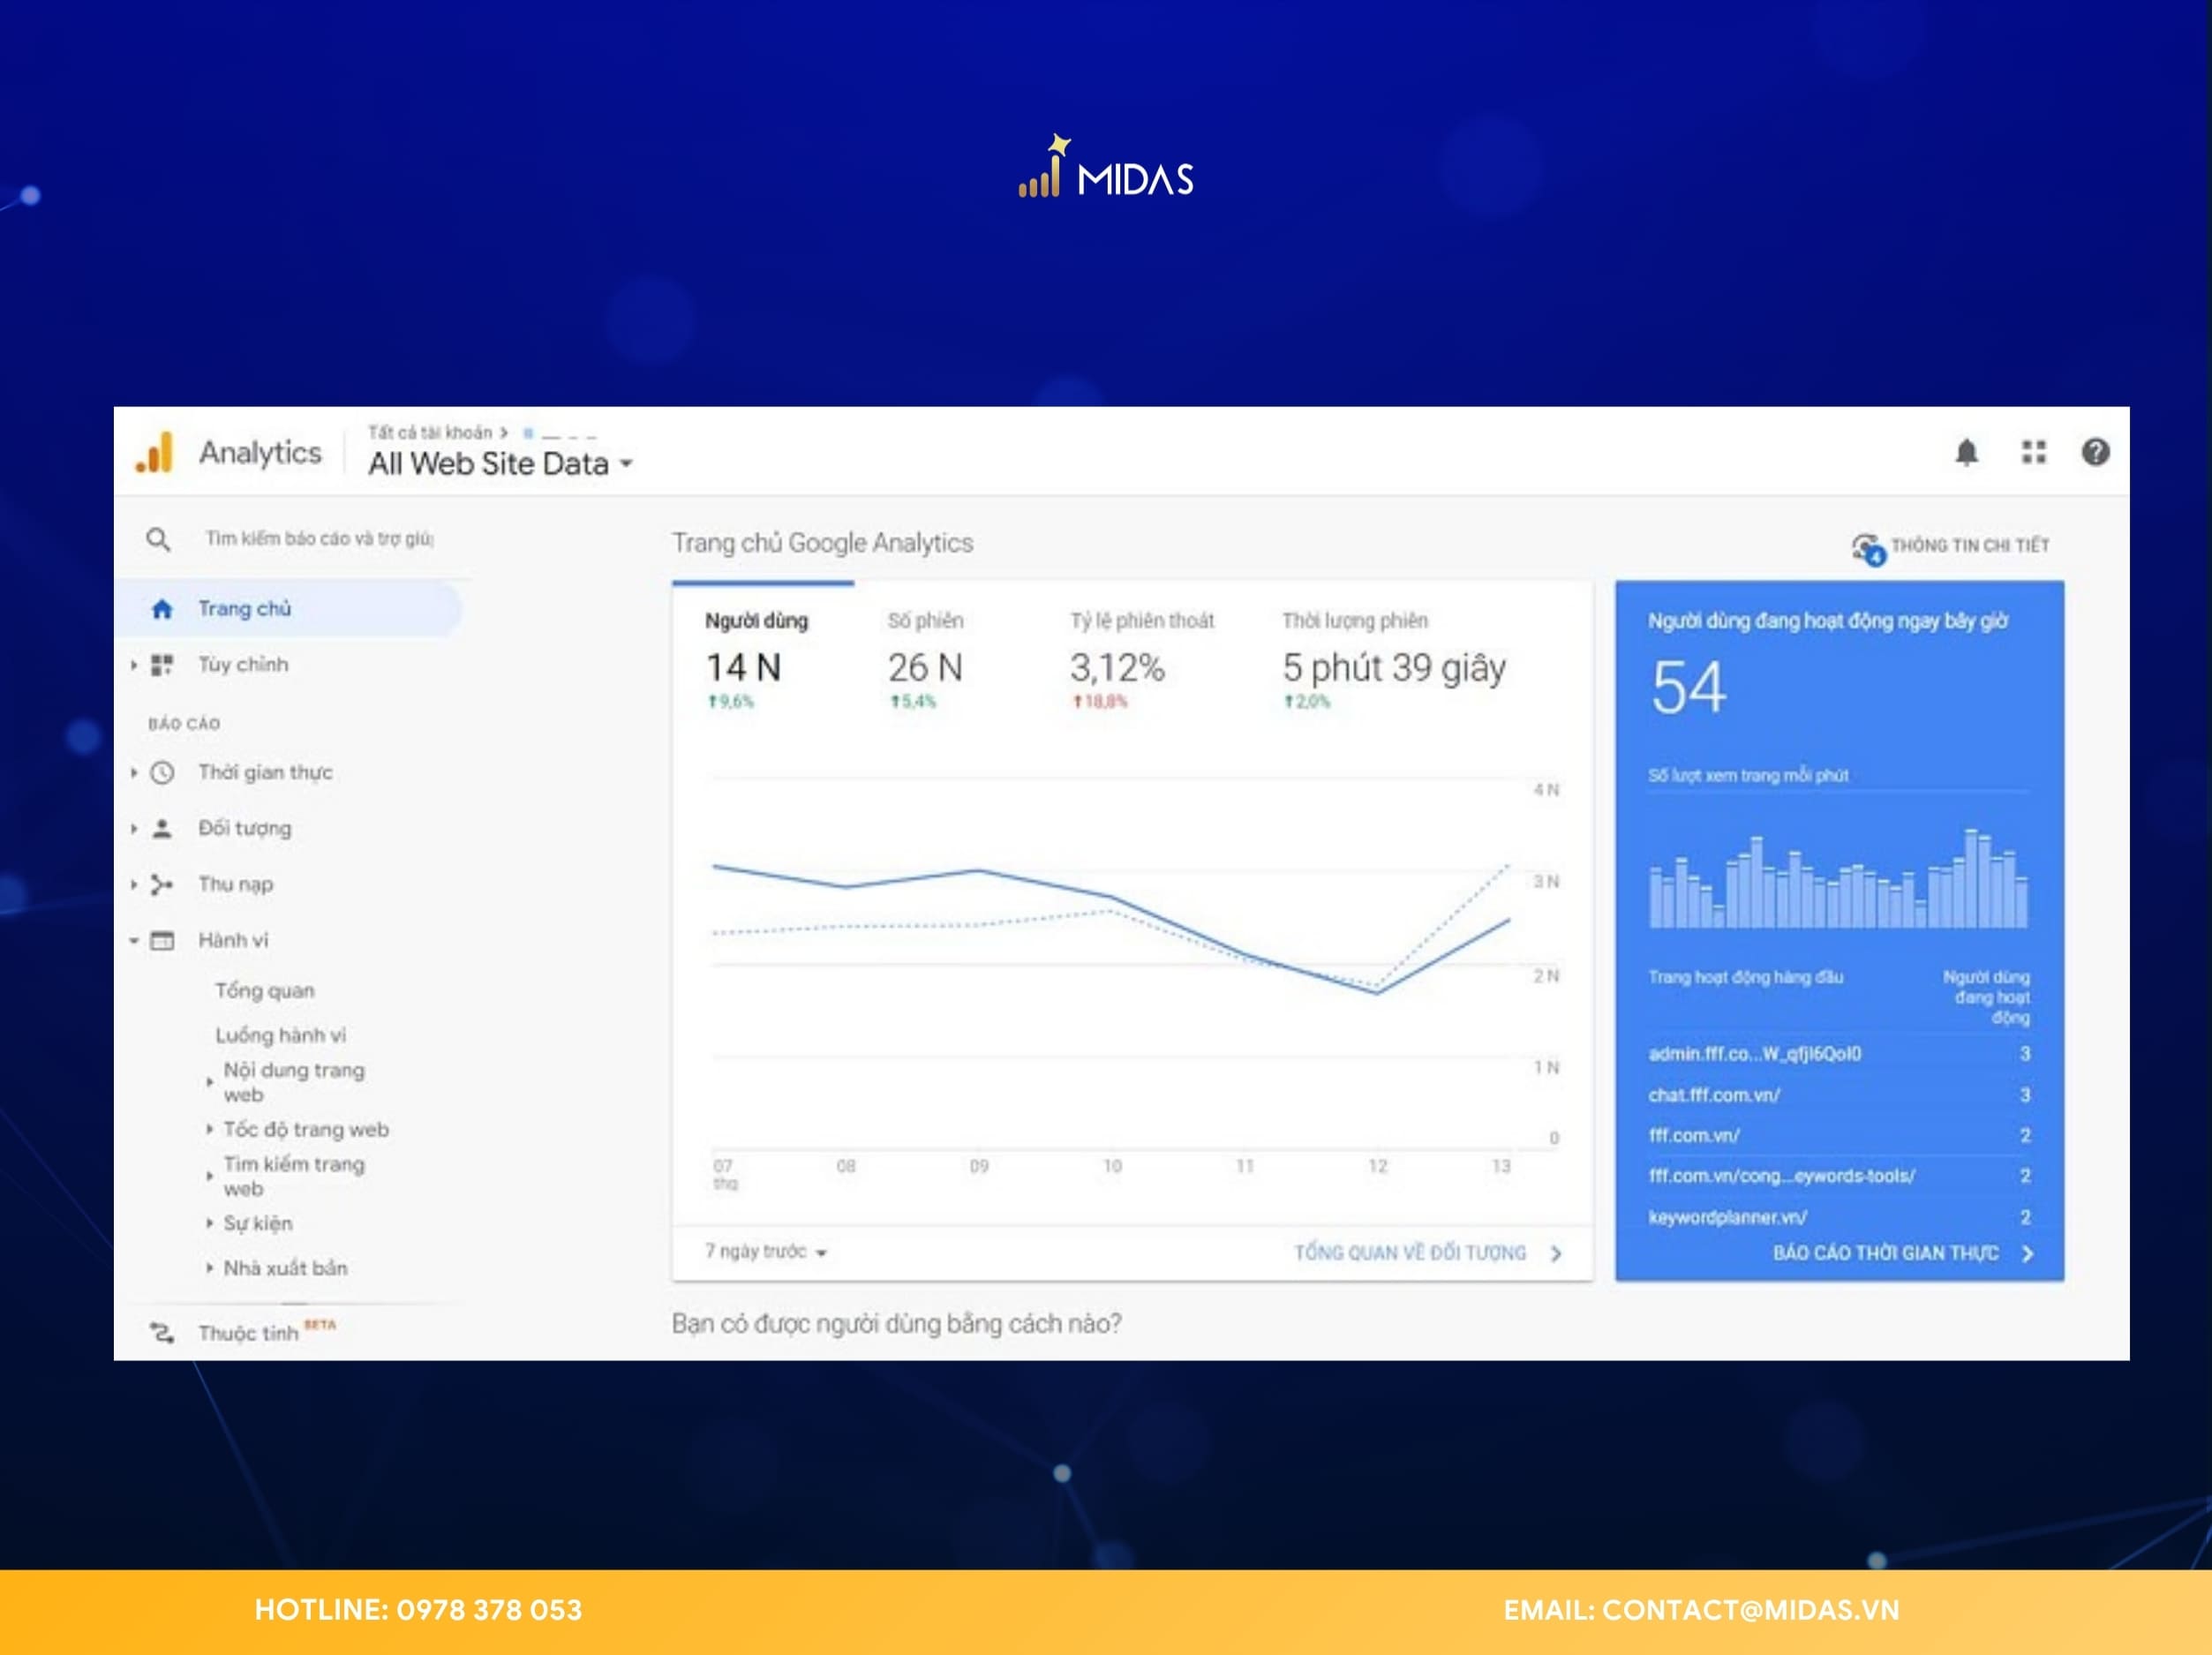This screenshot has width=2212, height=1655.
Task: Click the Trang chủ home icon
Action: click(x=162, y=609)
